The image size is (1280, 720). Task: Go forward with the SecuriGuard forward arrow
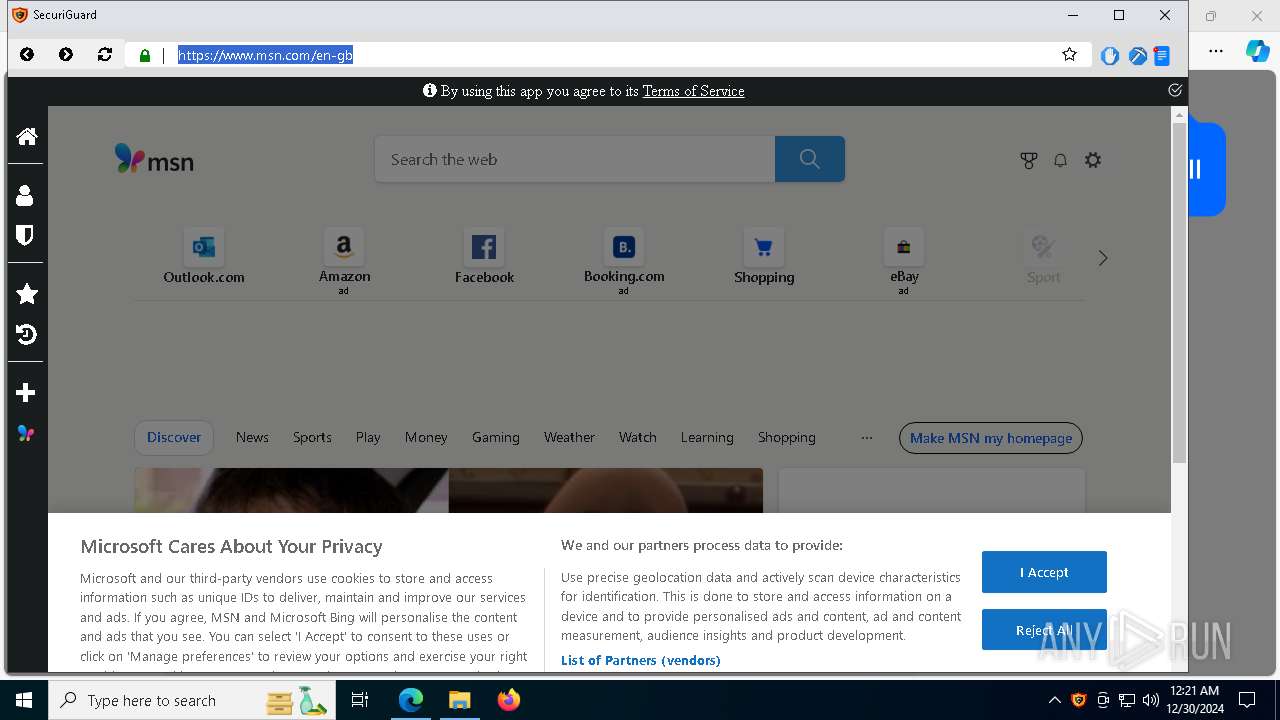pos(66,55)
